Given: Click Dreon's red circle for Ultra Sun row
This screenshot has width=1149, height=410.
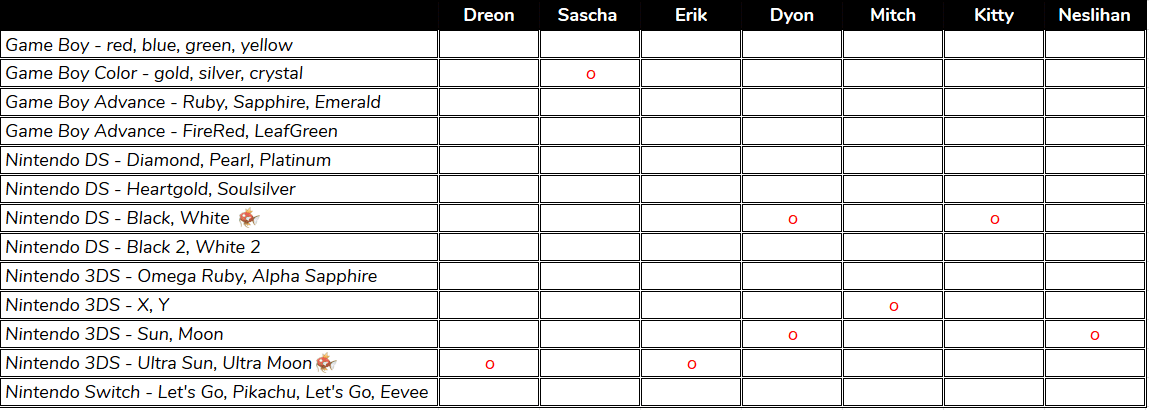Looking at the screenshot, I should point(489,365).
